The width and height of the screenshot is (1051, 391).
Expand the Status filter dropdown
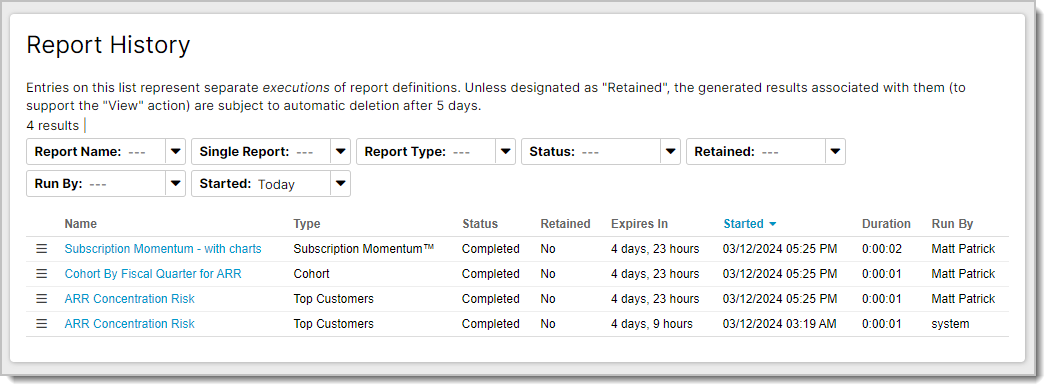click(670, 152)
